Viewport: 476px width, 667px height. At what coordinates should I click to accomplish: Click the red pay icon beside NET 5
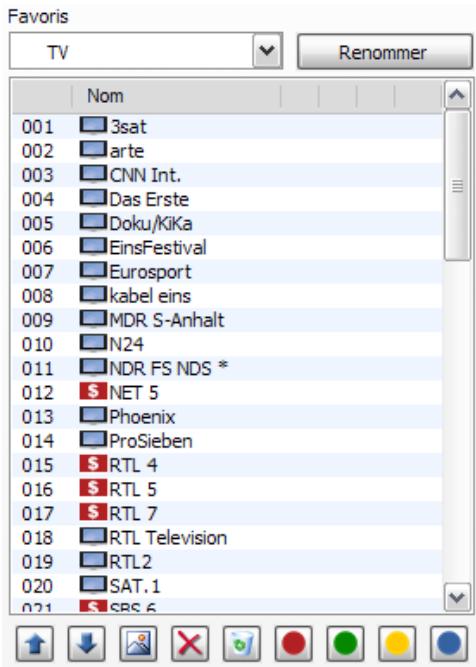(x=93, y=391)
